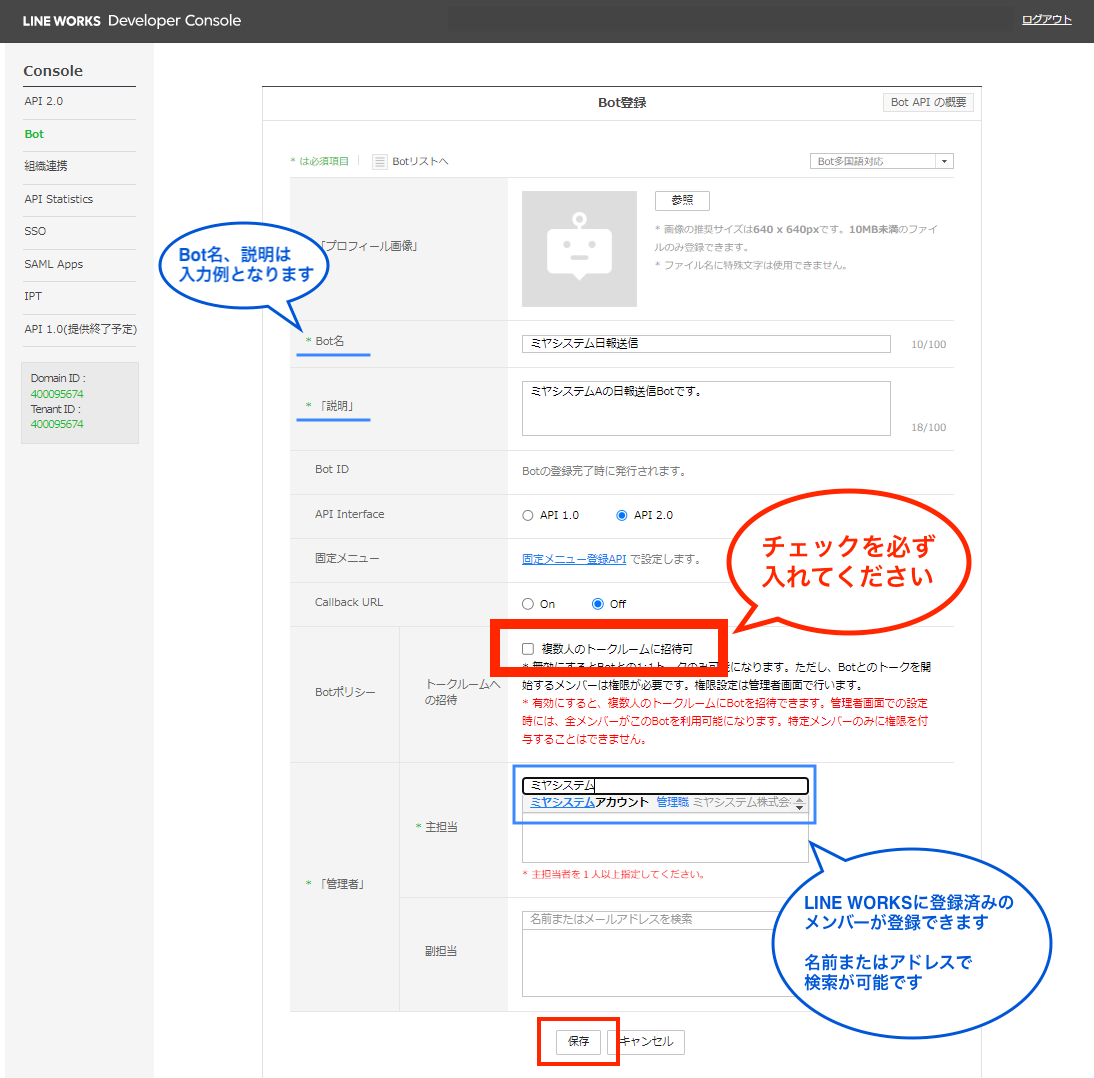The height and width of the screenshot is (1078, 1094).
Task: Open the 固定メニュー登録API link
Action: pyautogui.click(x=574, y=559)
